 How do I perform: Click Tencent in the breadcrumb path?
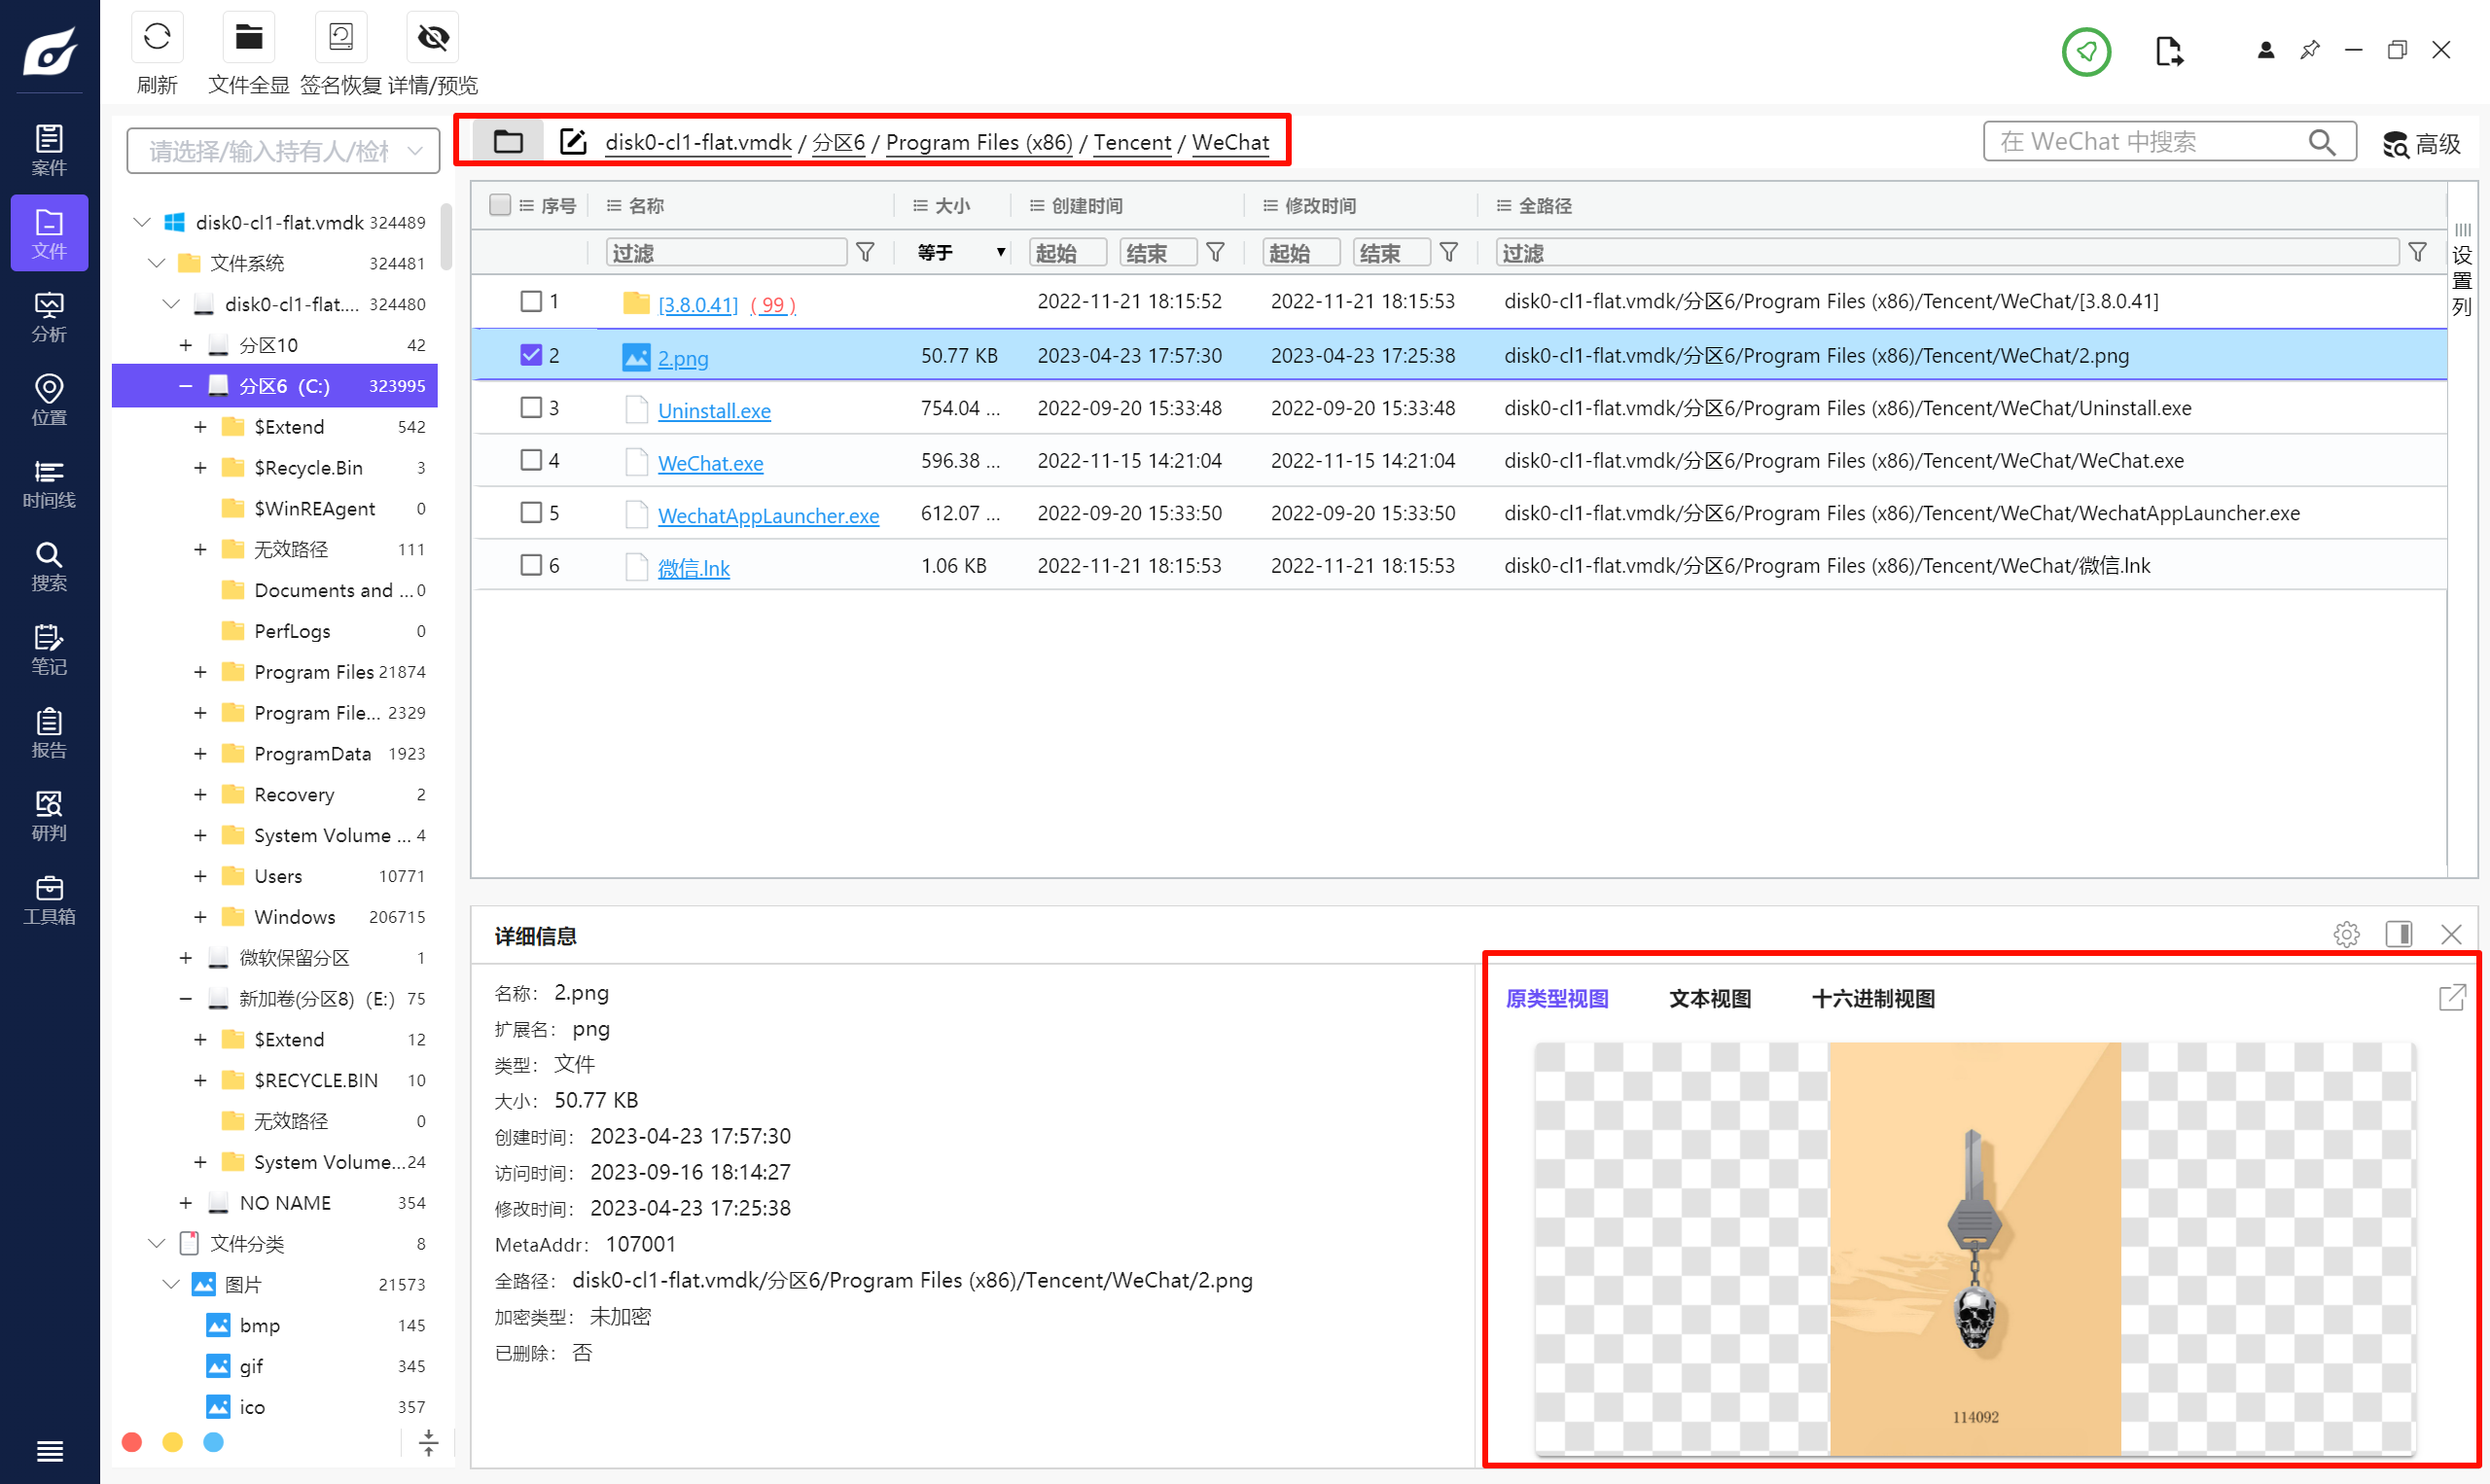click(1132, 142)
